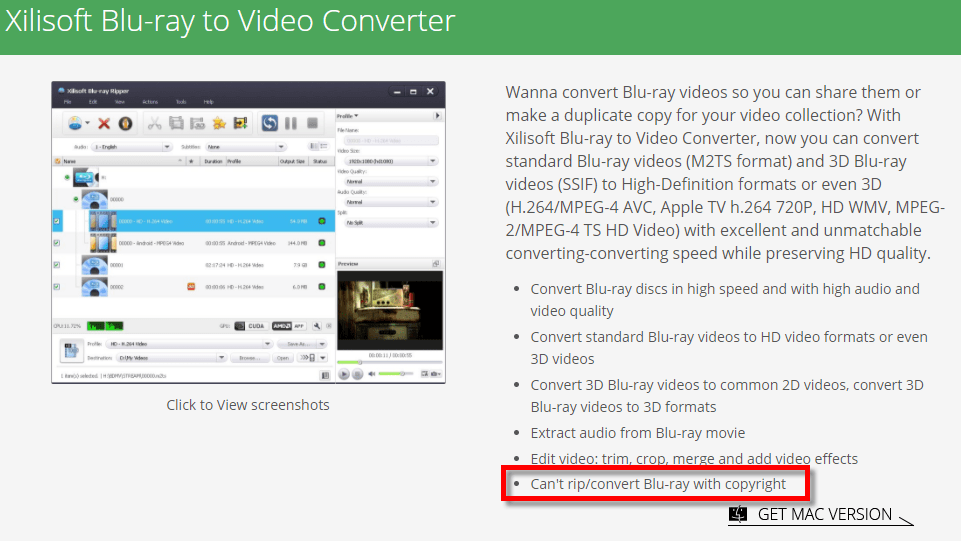Open the File menu
Image resolution: width=961 pixels, height=541 pixels.
(67, 102)
